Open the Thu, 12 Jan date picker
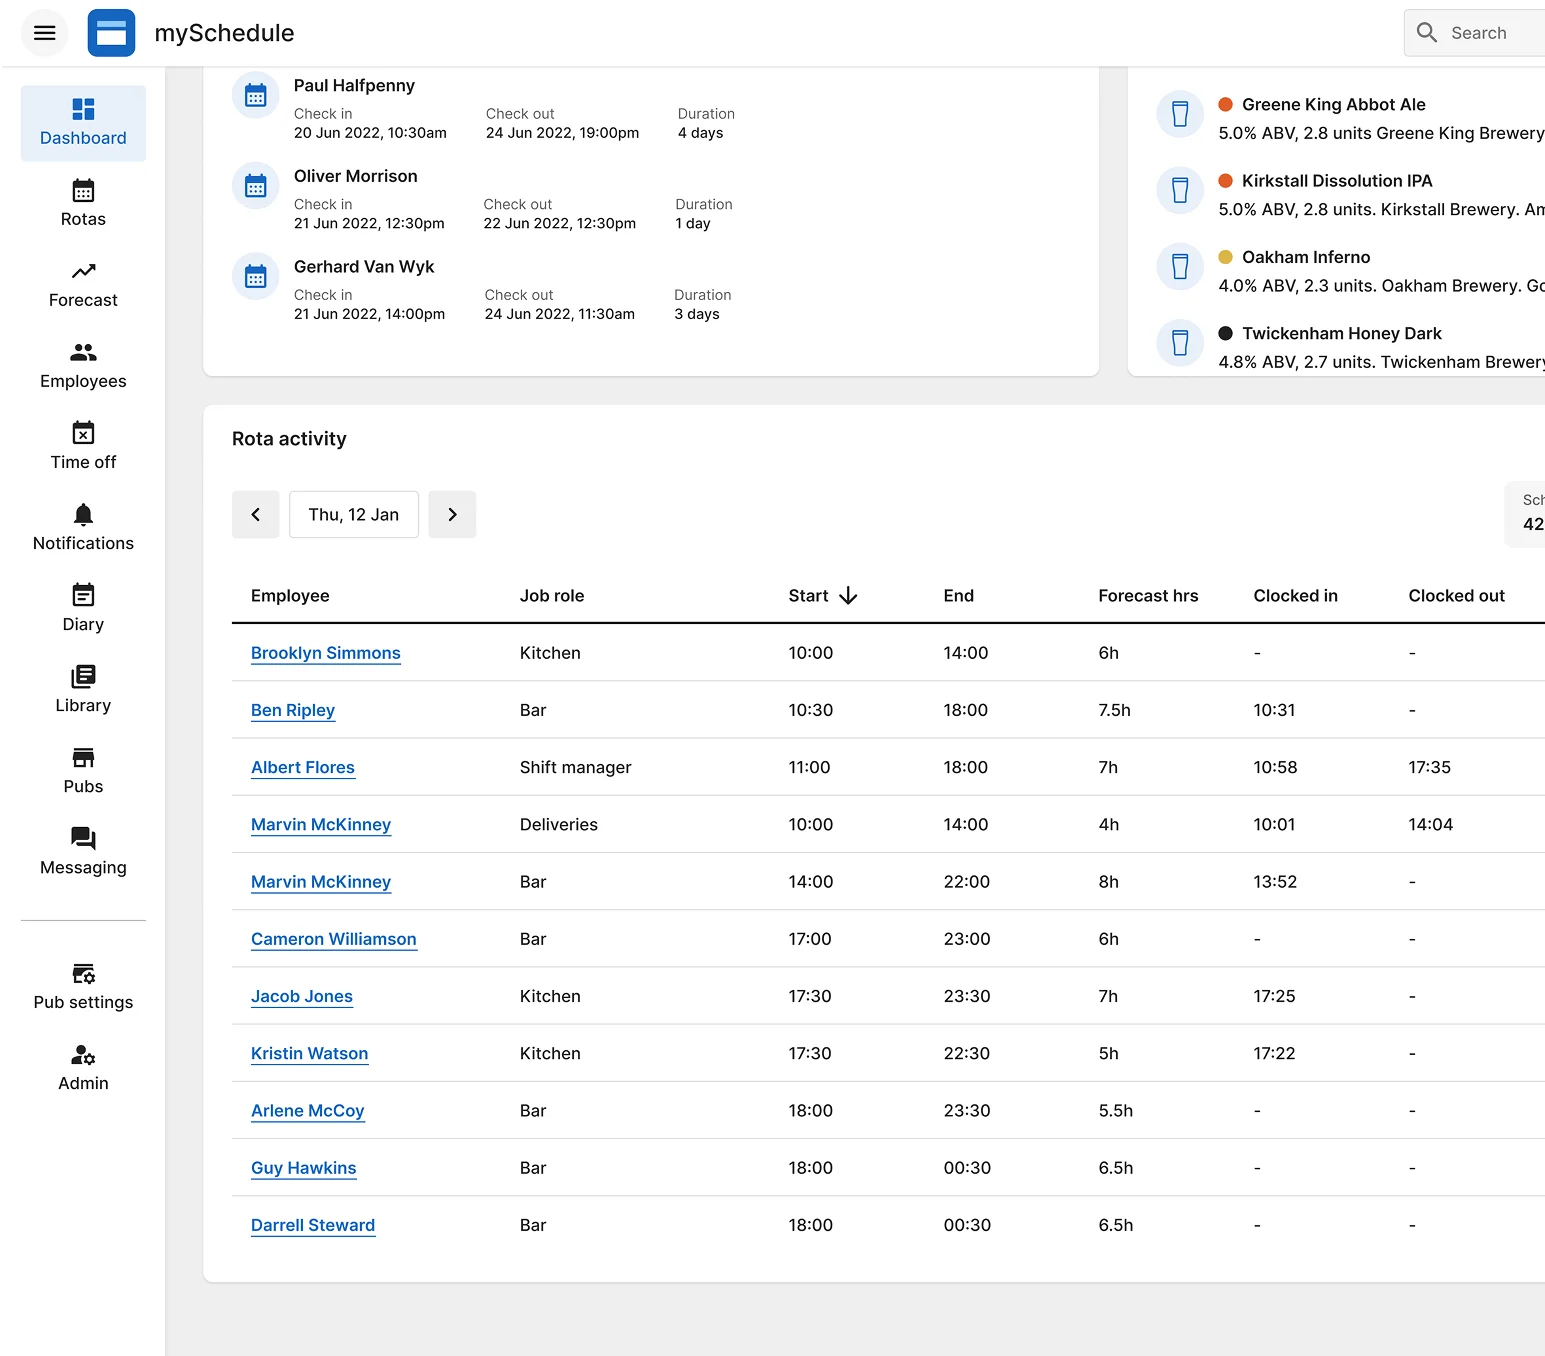This screenshot has width=1545, height=1356. coord(354,514)
